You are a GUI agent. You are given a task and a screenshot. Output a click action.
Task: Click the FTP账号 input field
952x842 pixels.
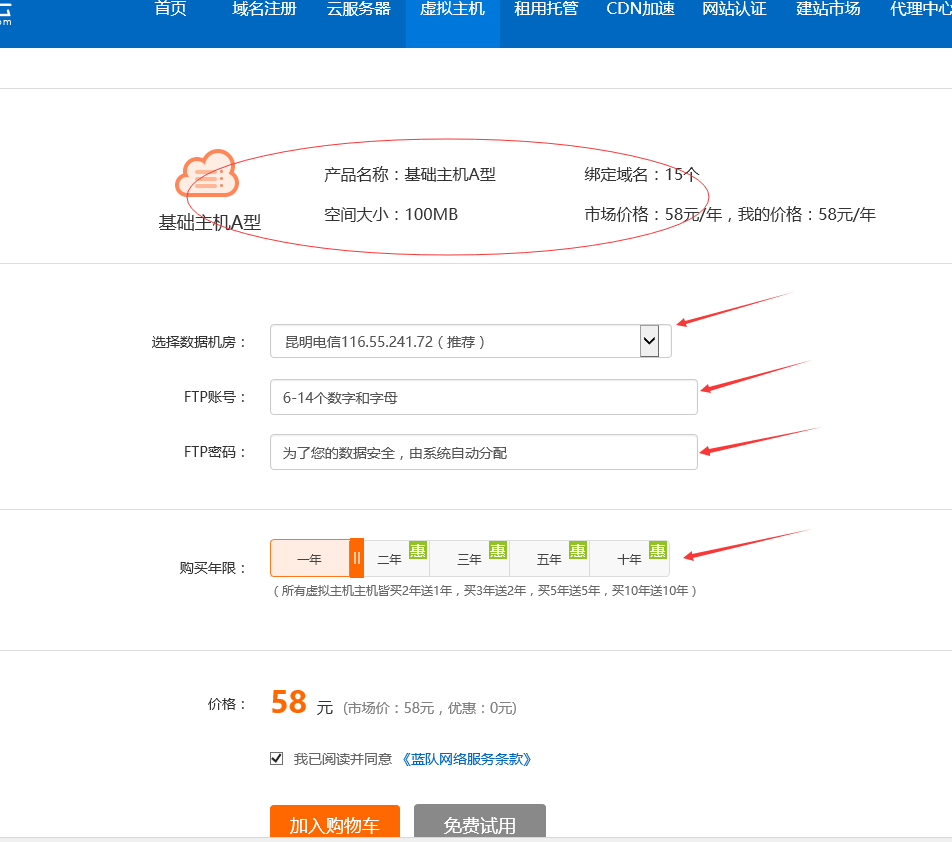(483, 396)
